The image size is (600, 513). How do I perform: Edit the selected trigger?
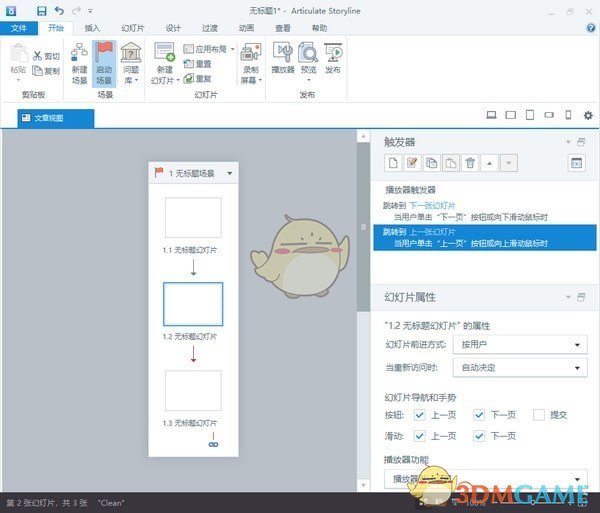click(412, 163)
